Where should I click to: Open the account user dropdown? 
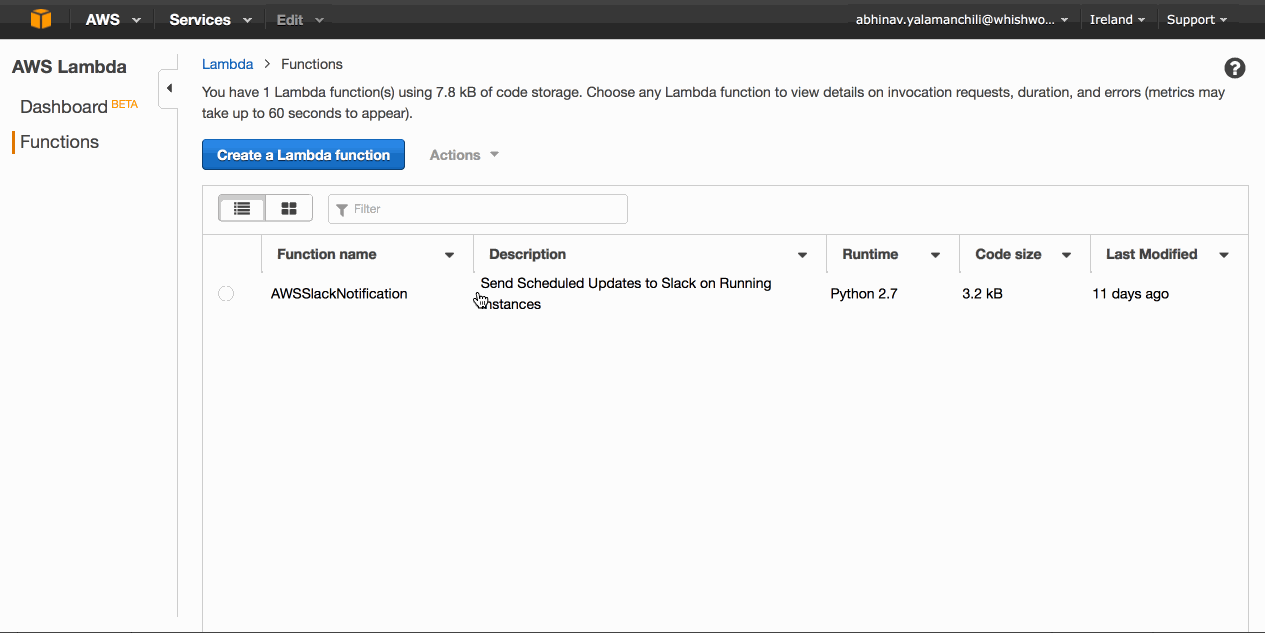962,19
